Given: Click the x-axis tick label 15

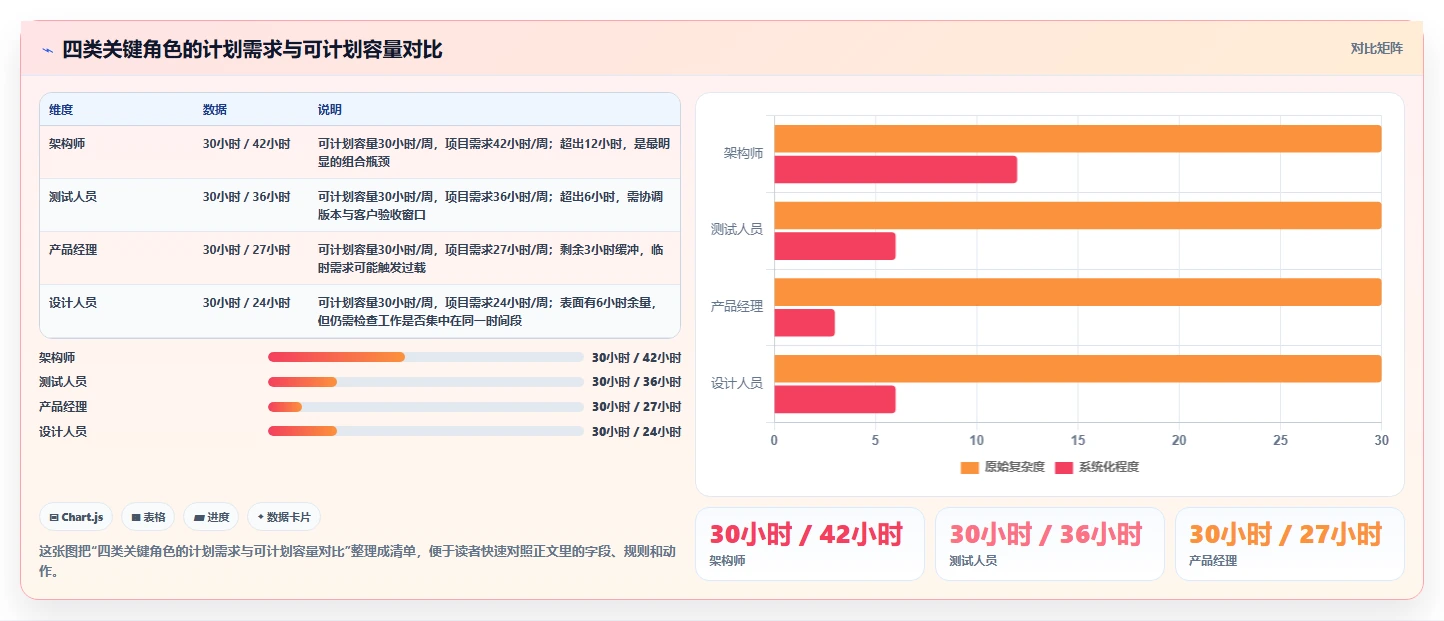Looking at the screenshot, I should (1077, 440).
